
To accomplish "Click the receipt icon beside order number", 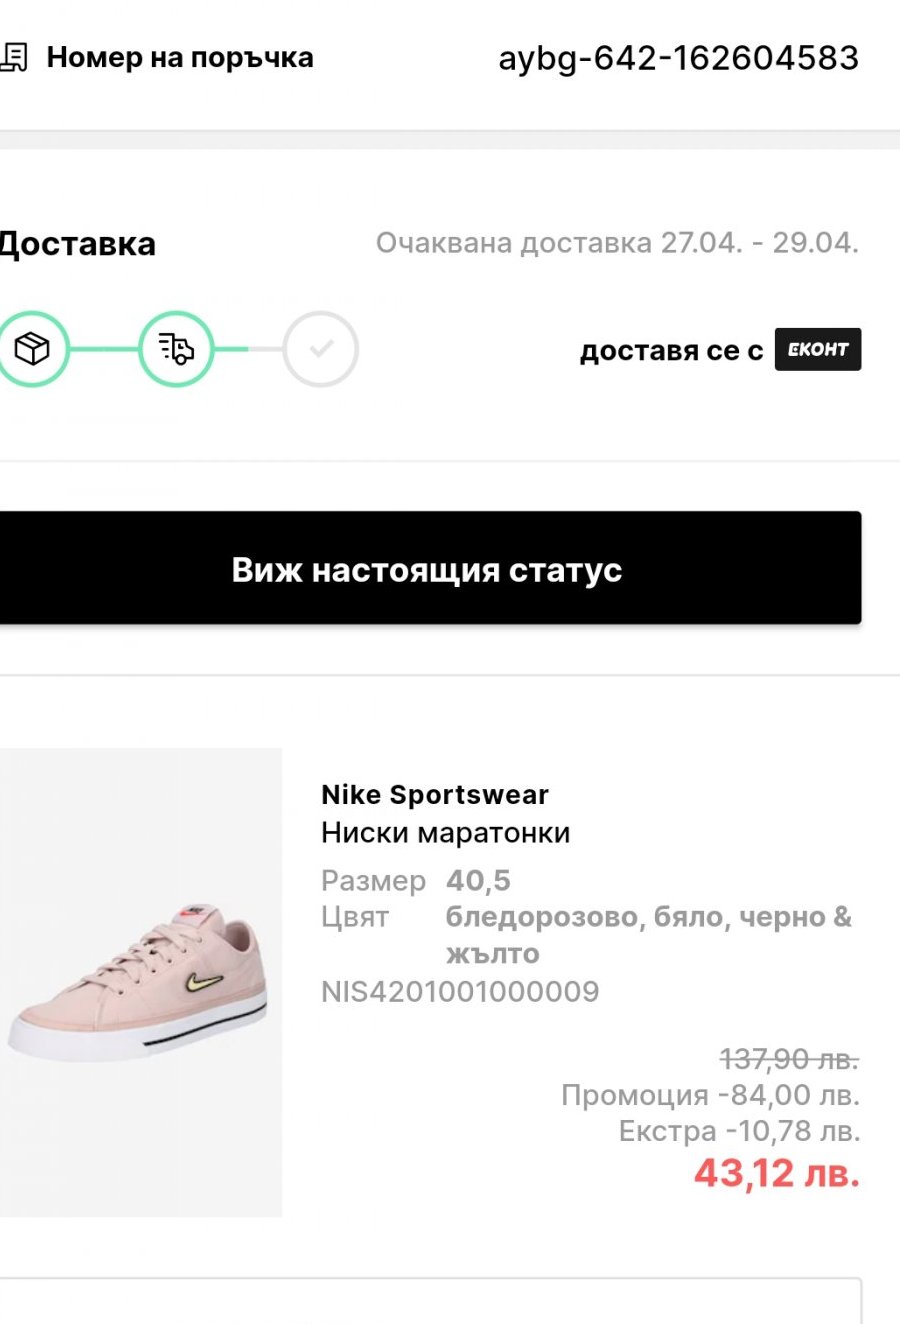I will pyautogui.click(x=14, y=57).
